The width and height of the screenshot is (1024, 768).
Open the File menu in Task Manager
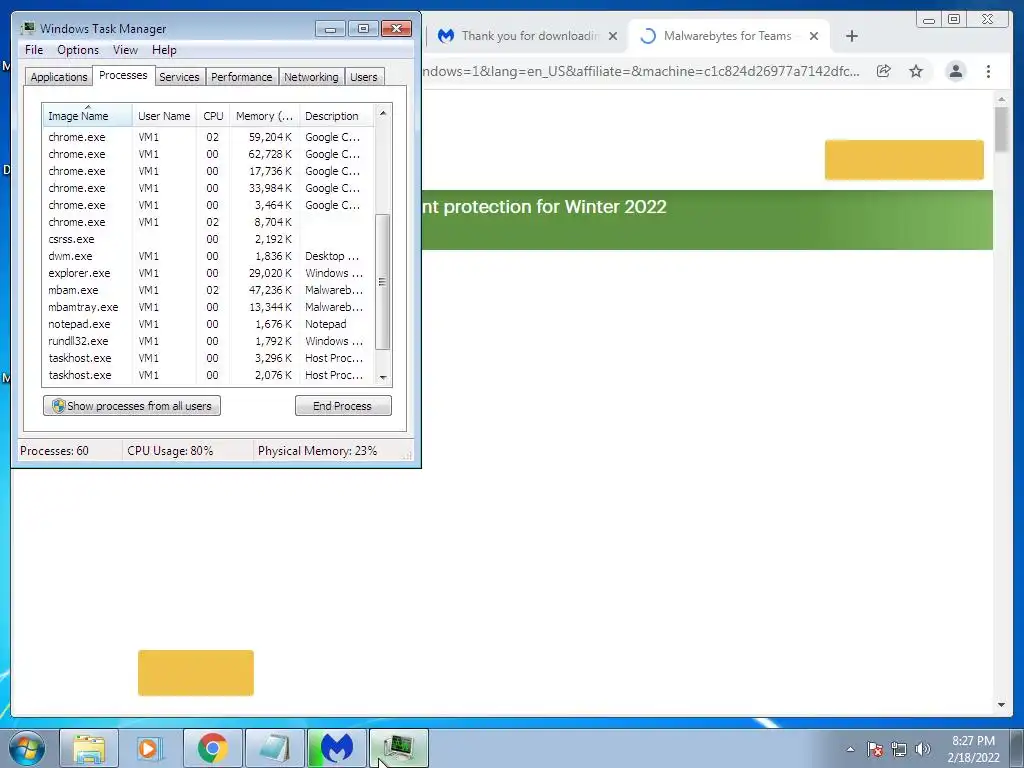(34, 50)
